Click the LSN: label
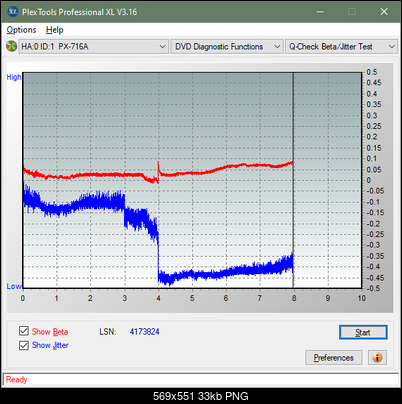402x404 pixels. click(108, 332)
